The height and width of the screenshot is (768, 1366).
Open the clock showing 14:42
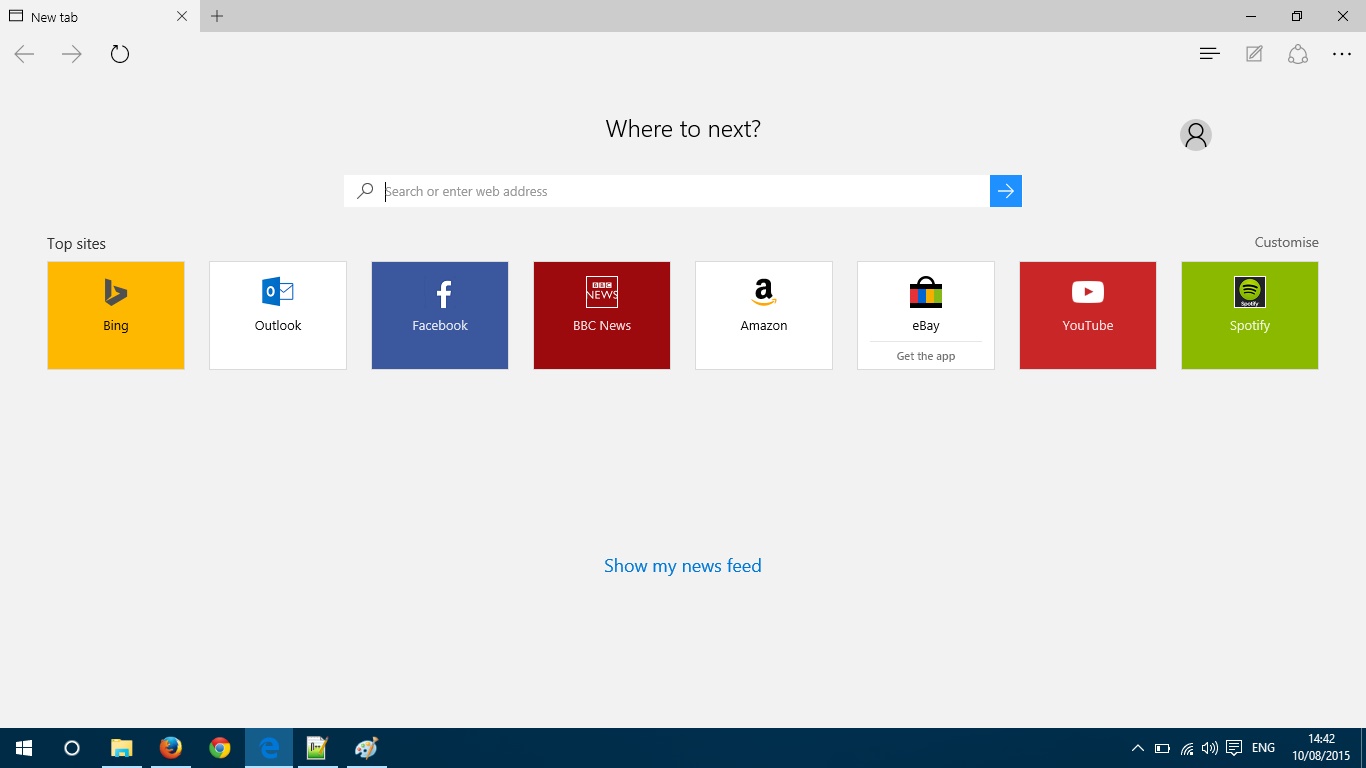(x=1321, y=748)
